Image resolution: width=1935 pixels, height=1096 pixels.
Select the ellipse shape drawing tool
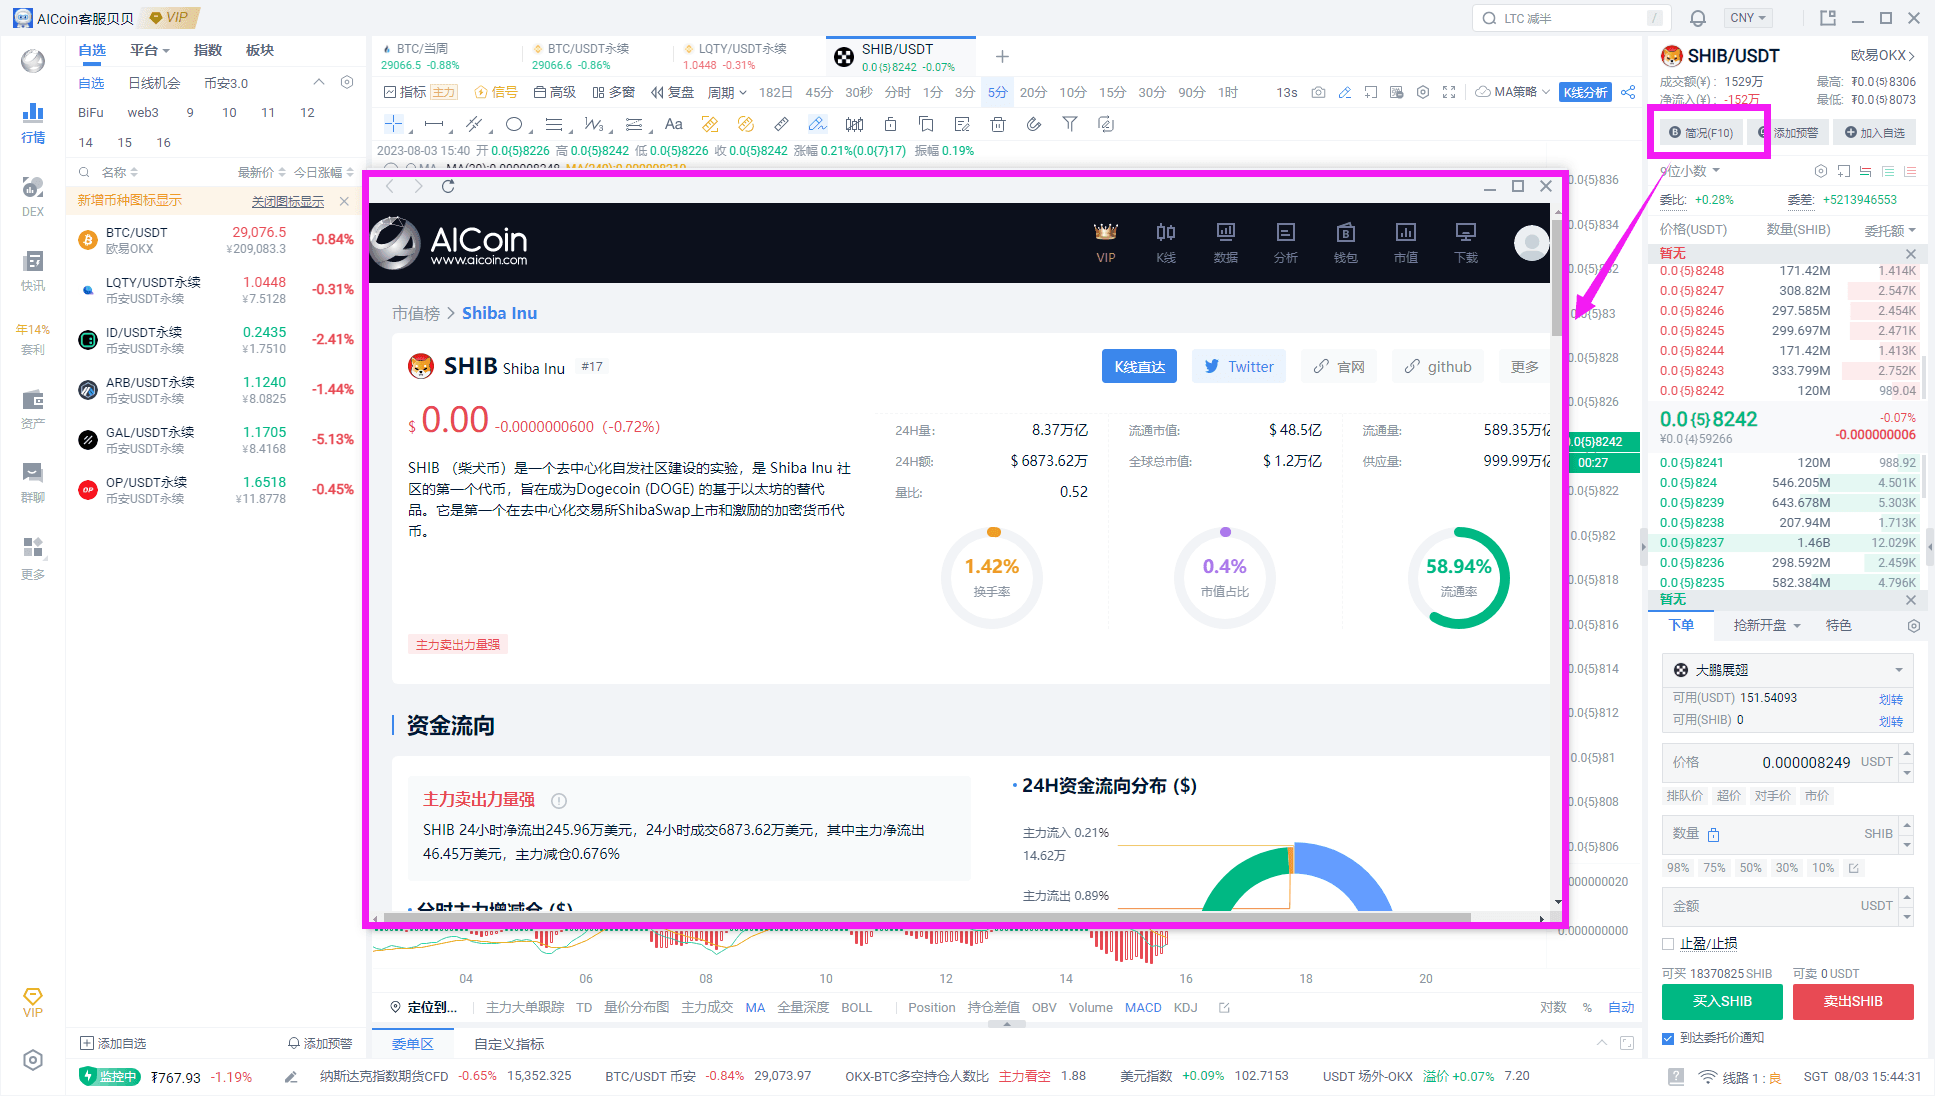pos(514,124)
